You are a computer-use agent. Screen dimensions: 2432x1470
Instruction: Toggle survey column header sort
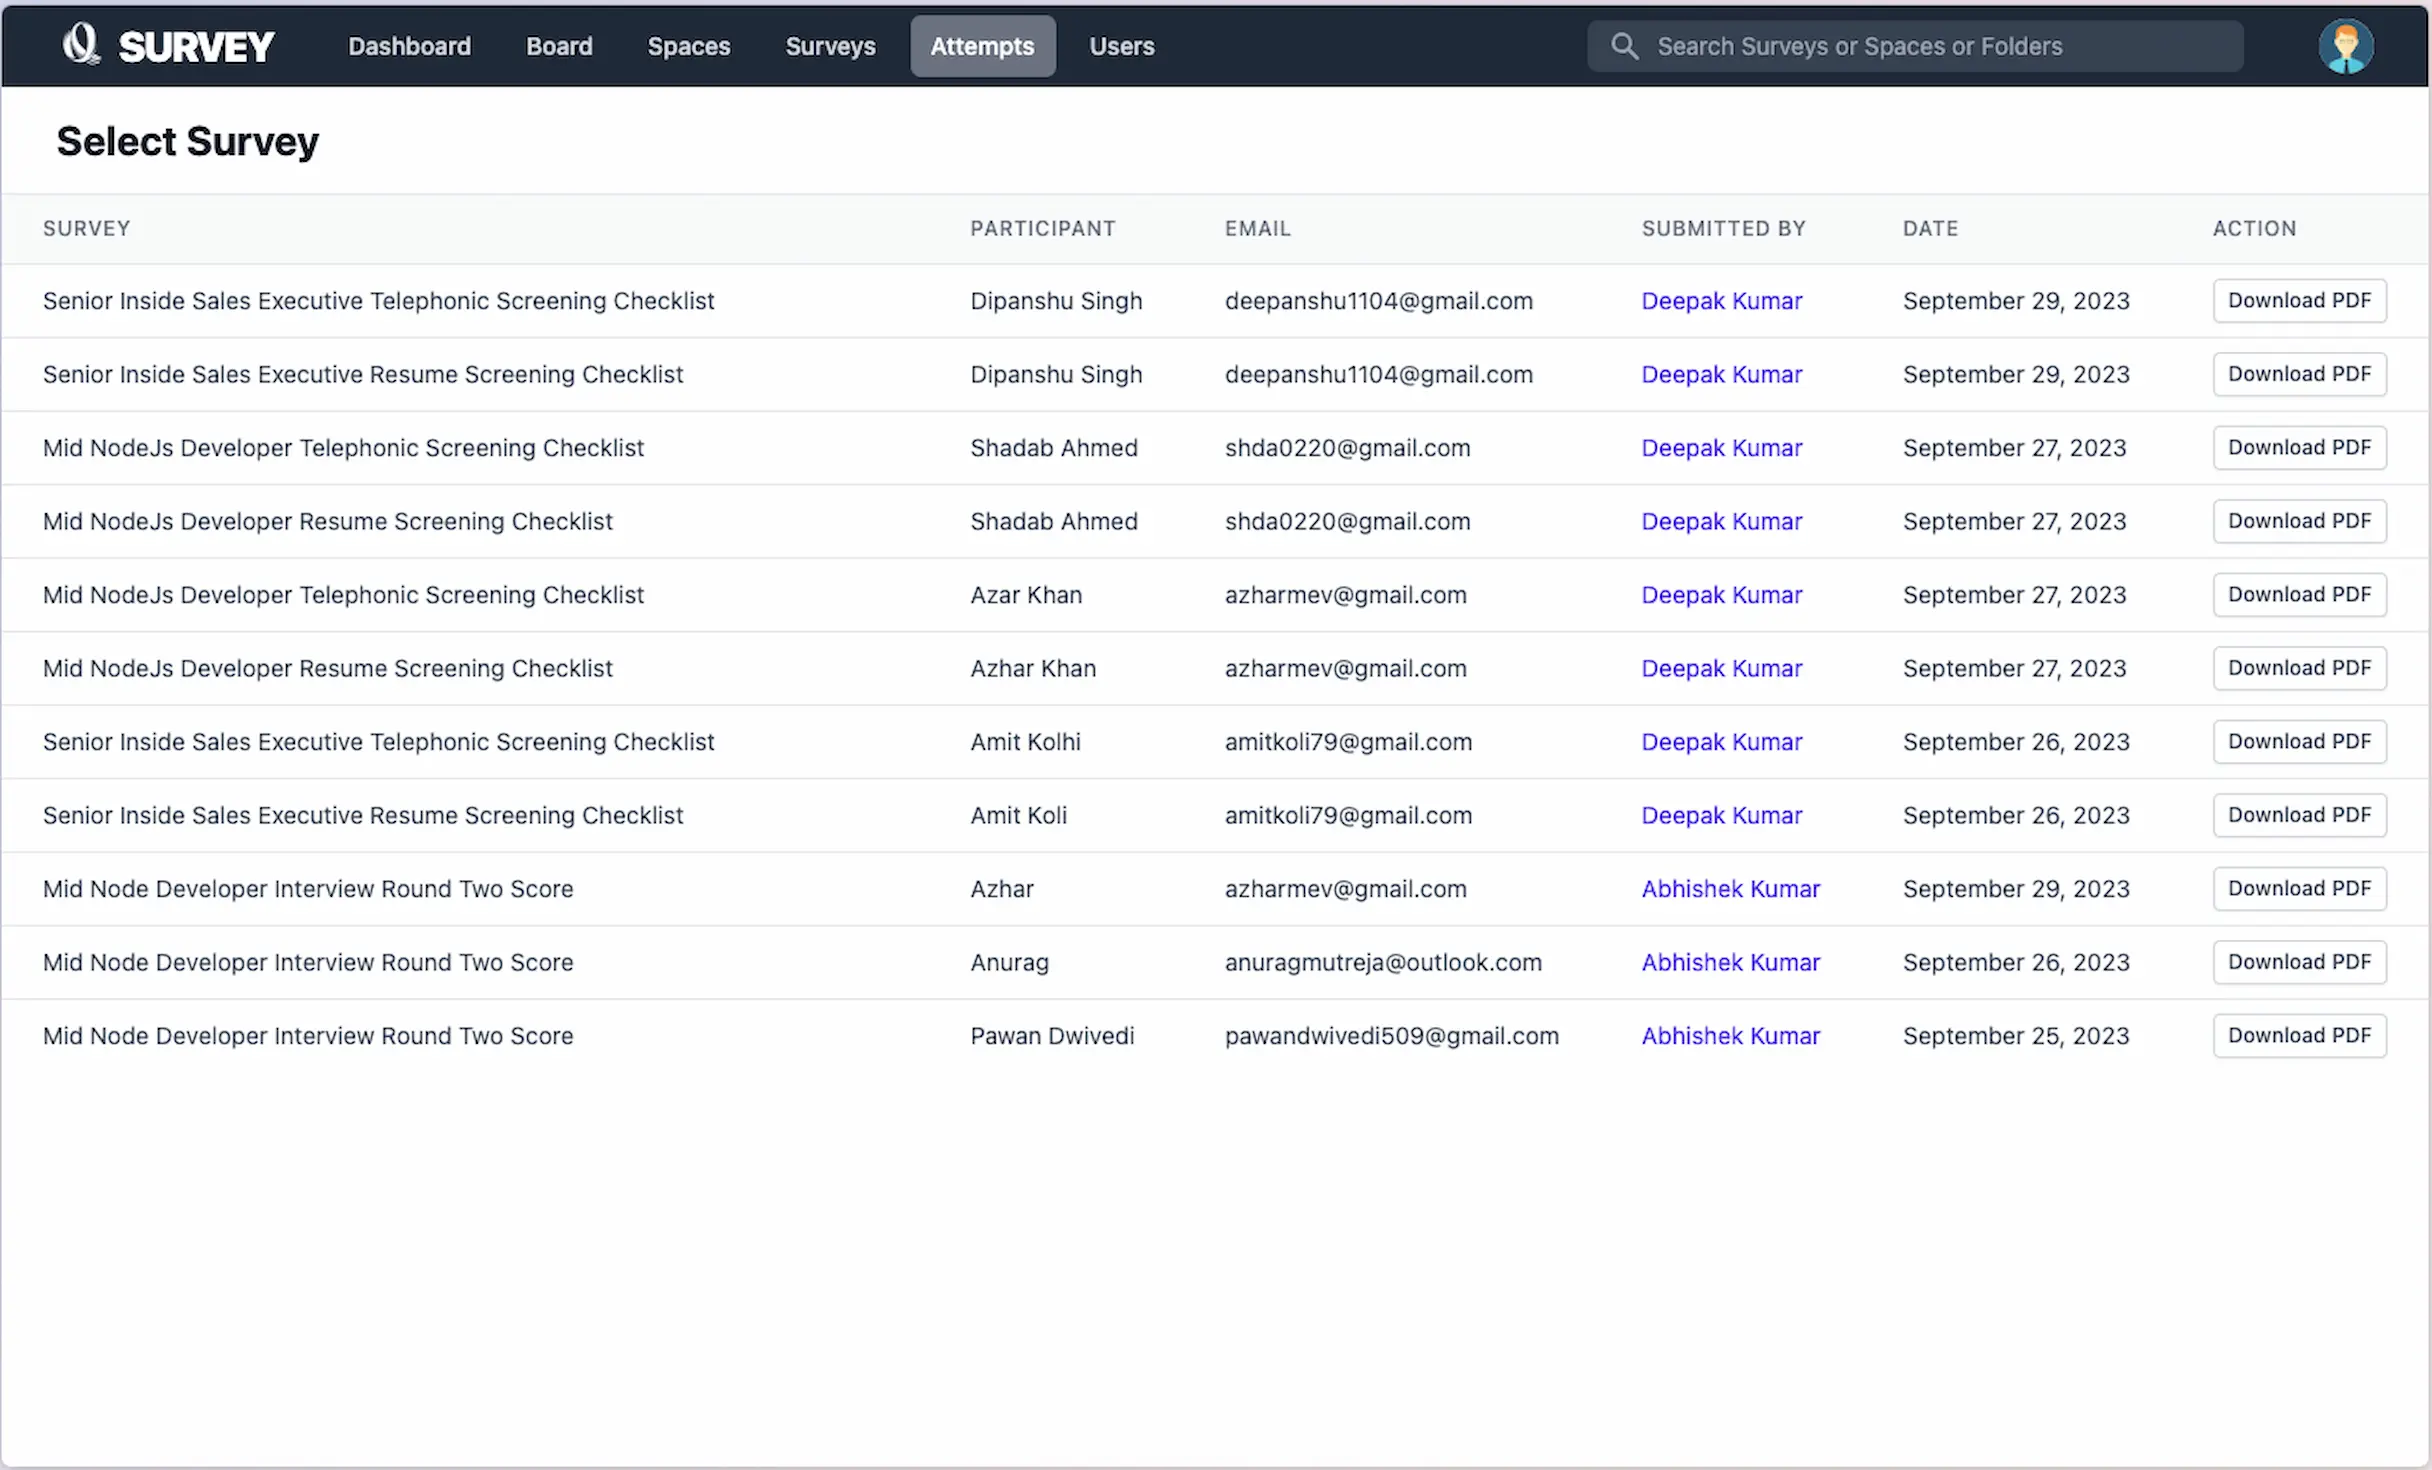point(85,228)
